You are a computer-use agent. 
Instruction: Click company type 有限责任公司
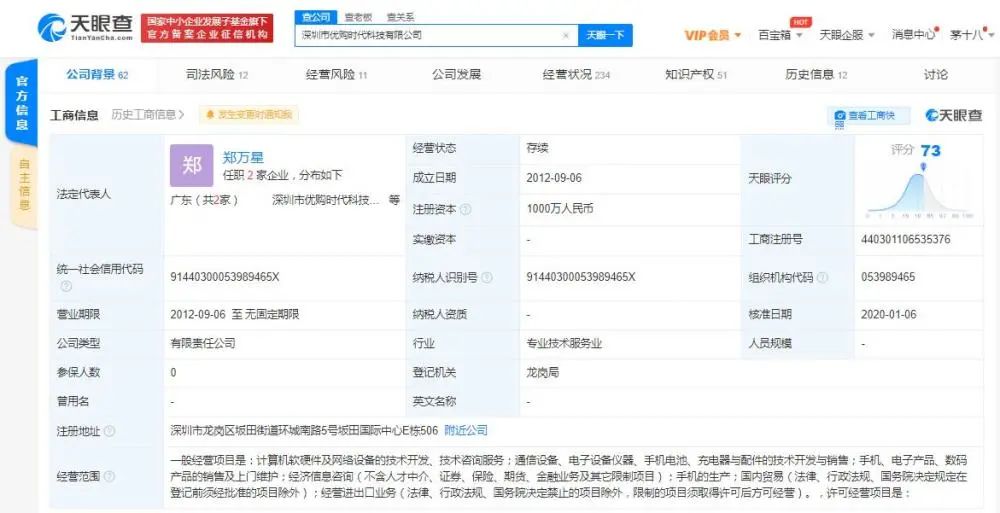203,343
